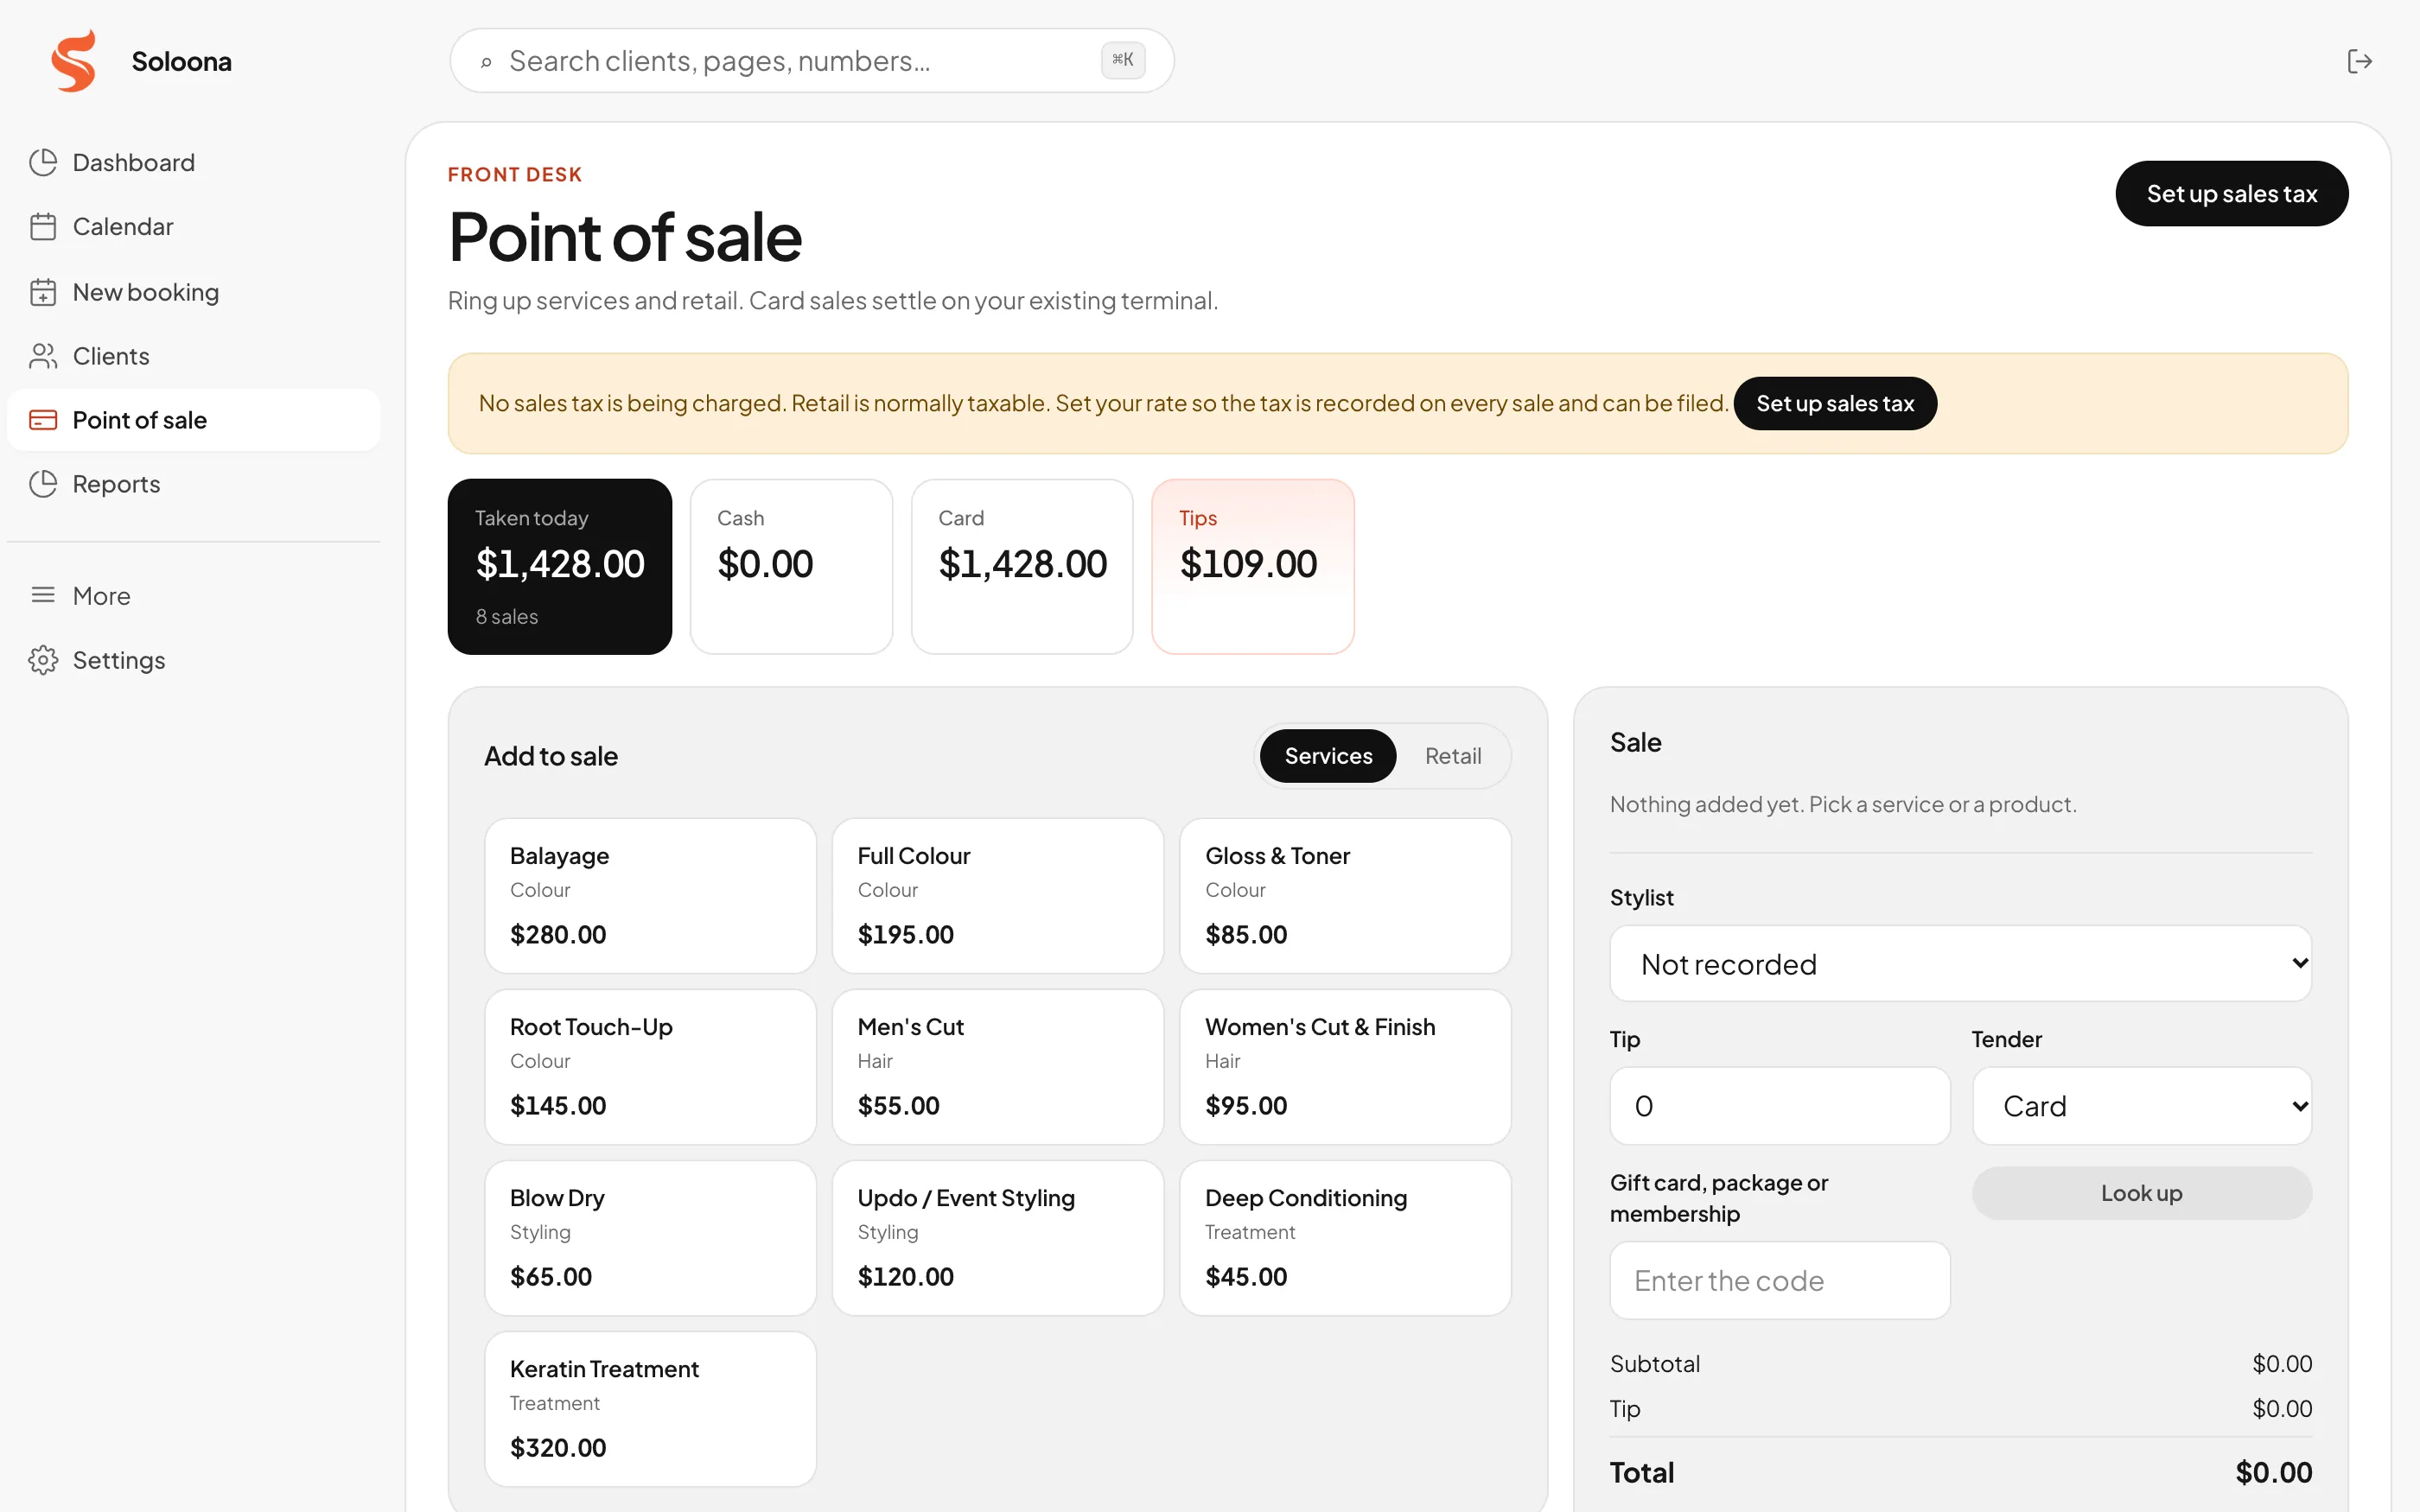Click the New booking calendar-plus icon
This screenshot has height=1512, width=2420.
43,292
